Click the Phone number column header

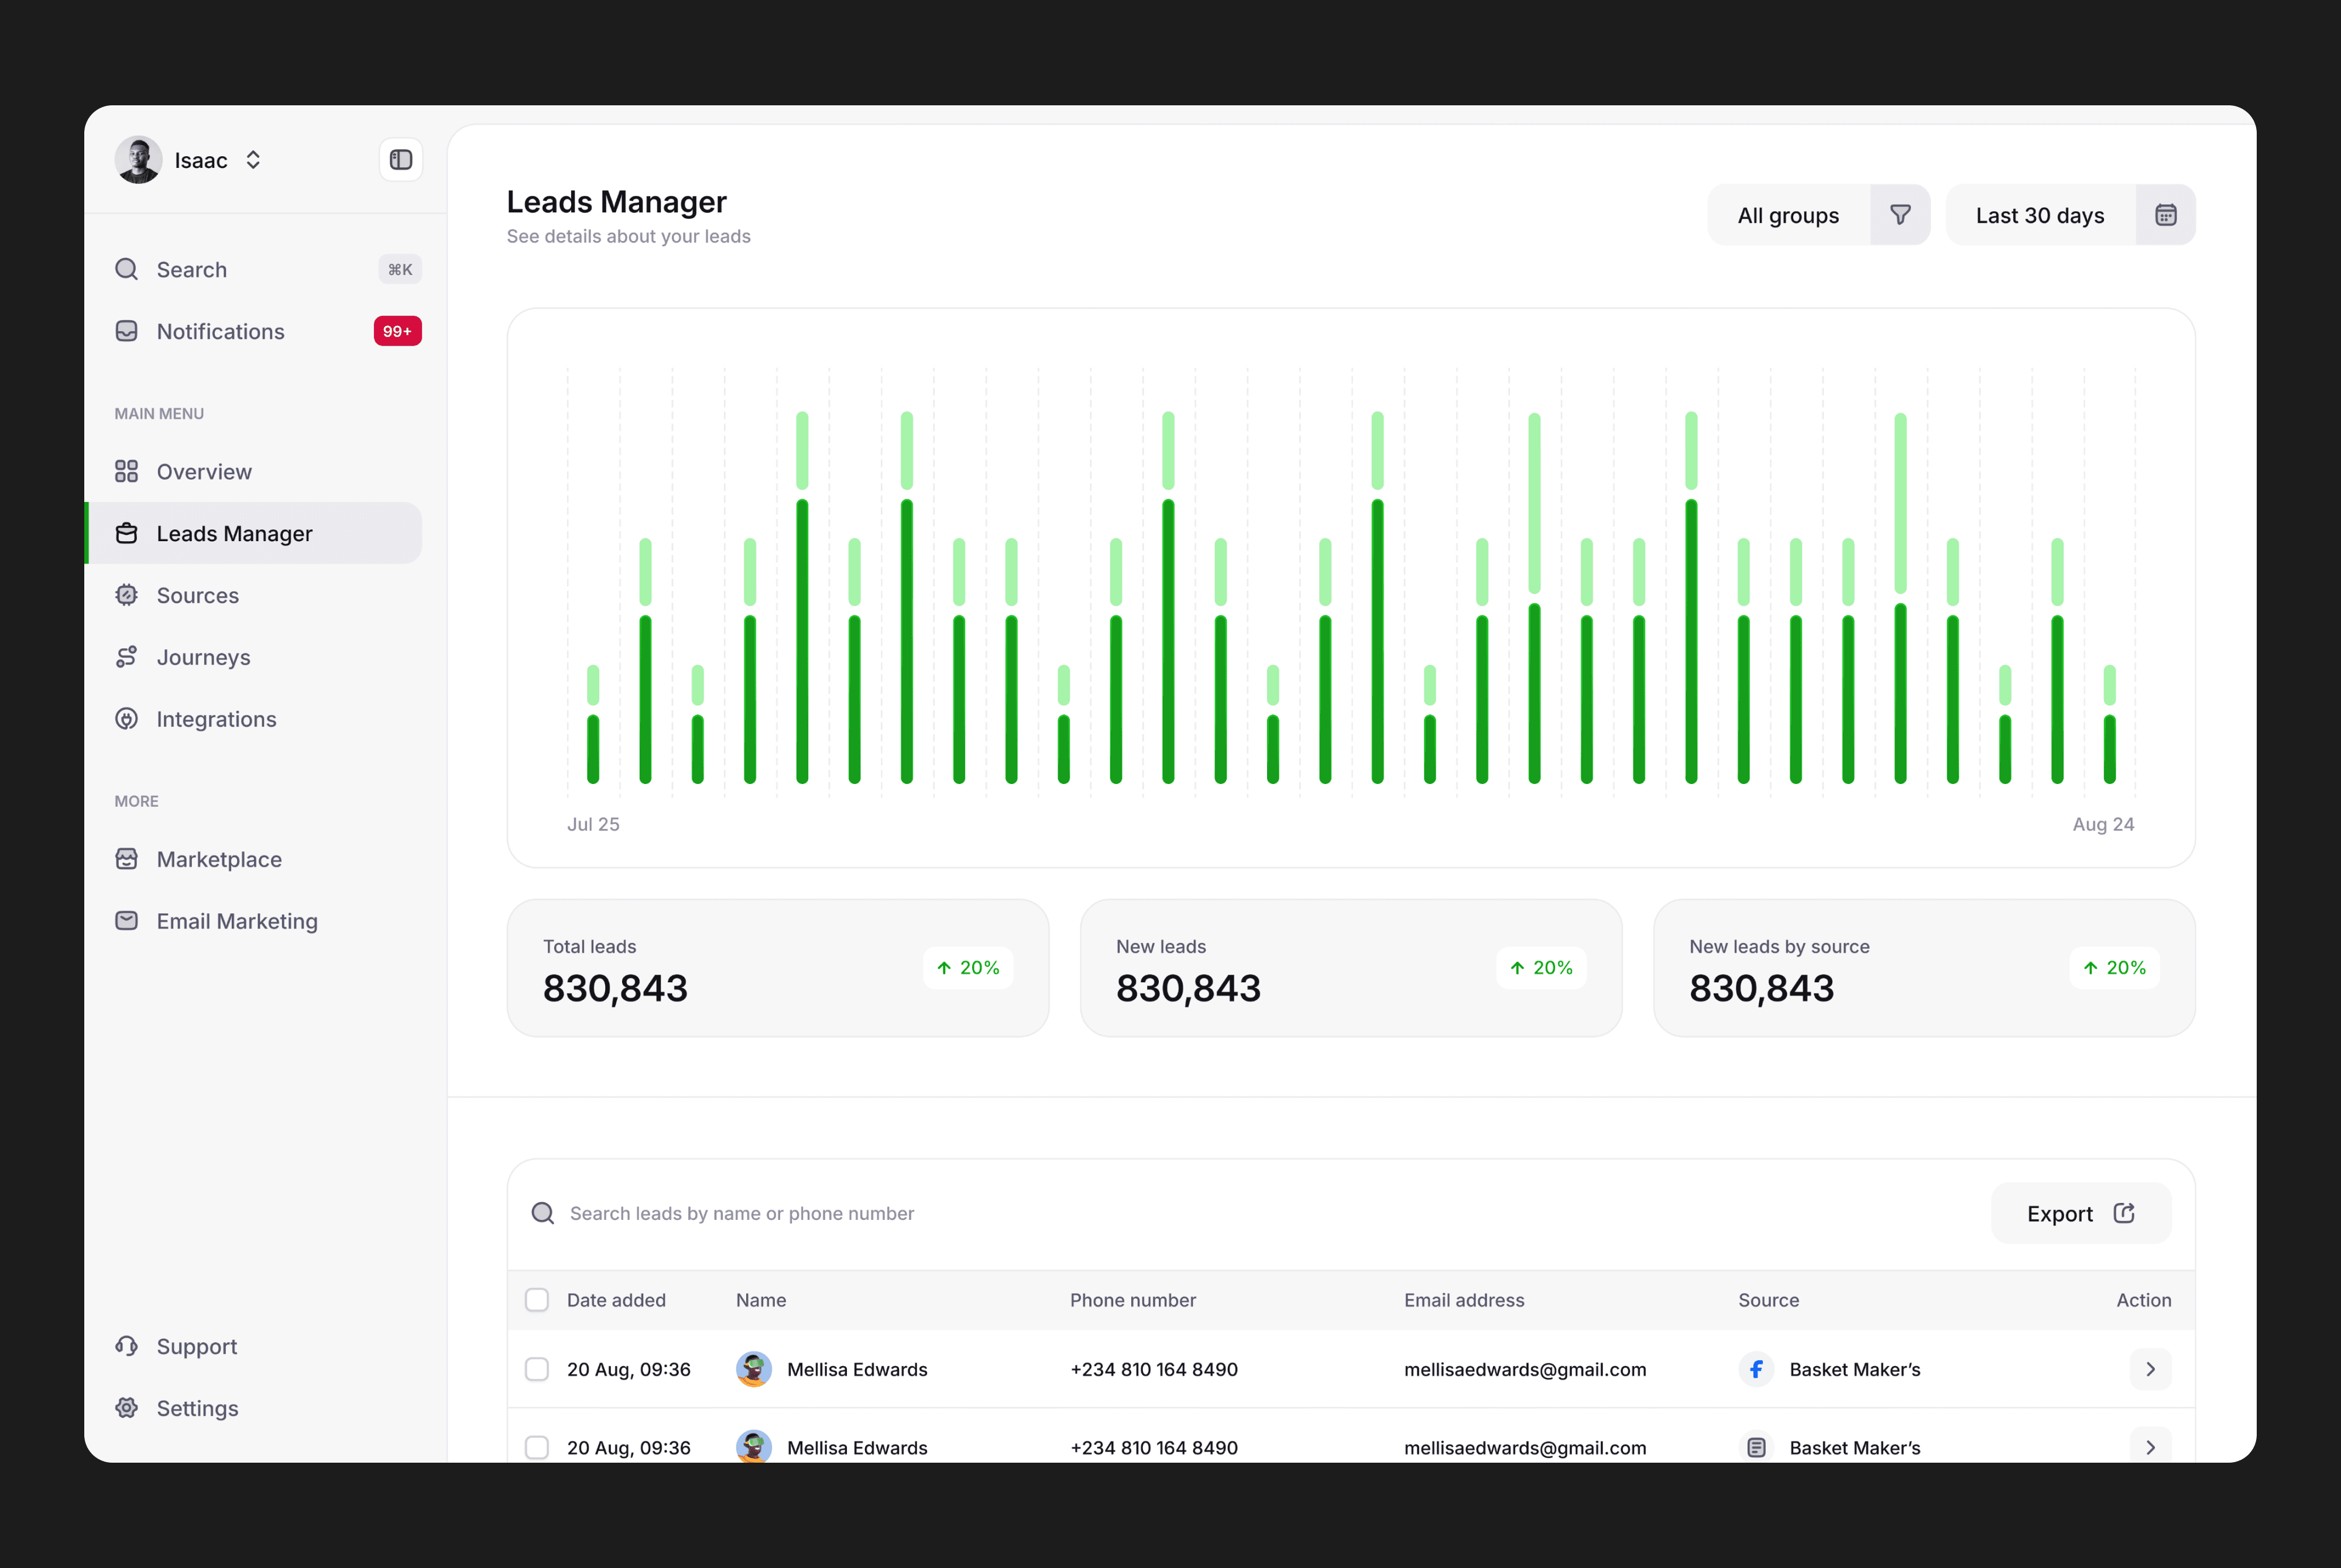click(1133, 1300)
